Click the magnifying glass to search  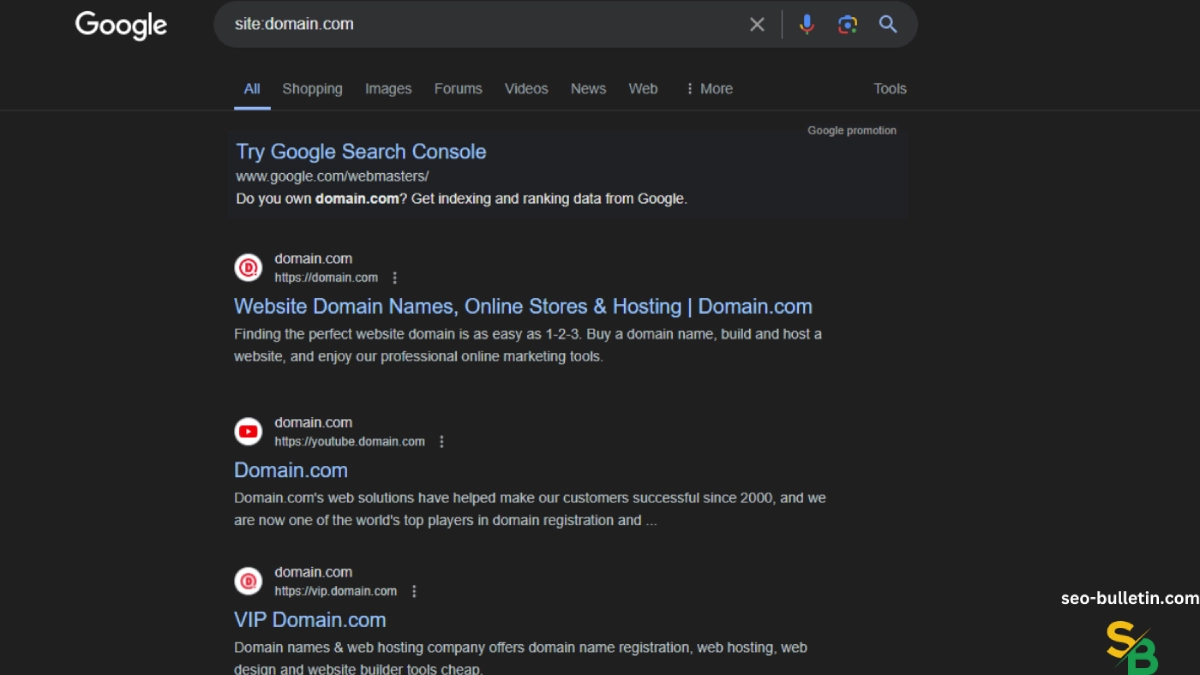coord(888,24)
